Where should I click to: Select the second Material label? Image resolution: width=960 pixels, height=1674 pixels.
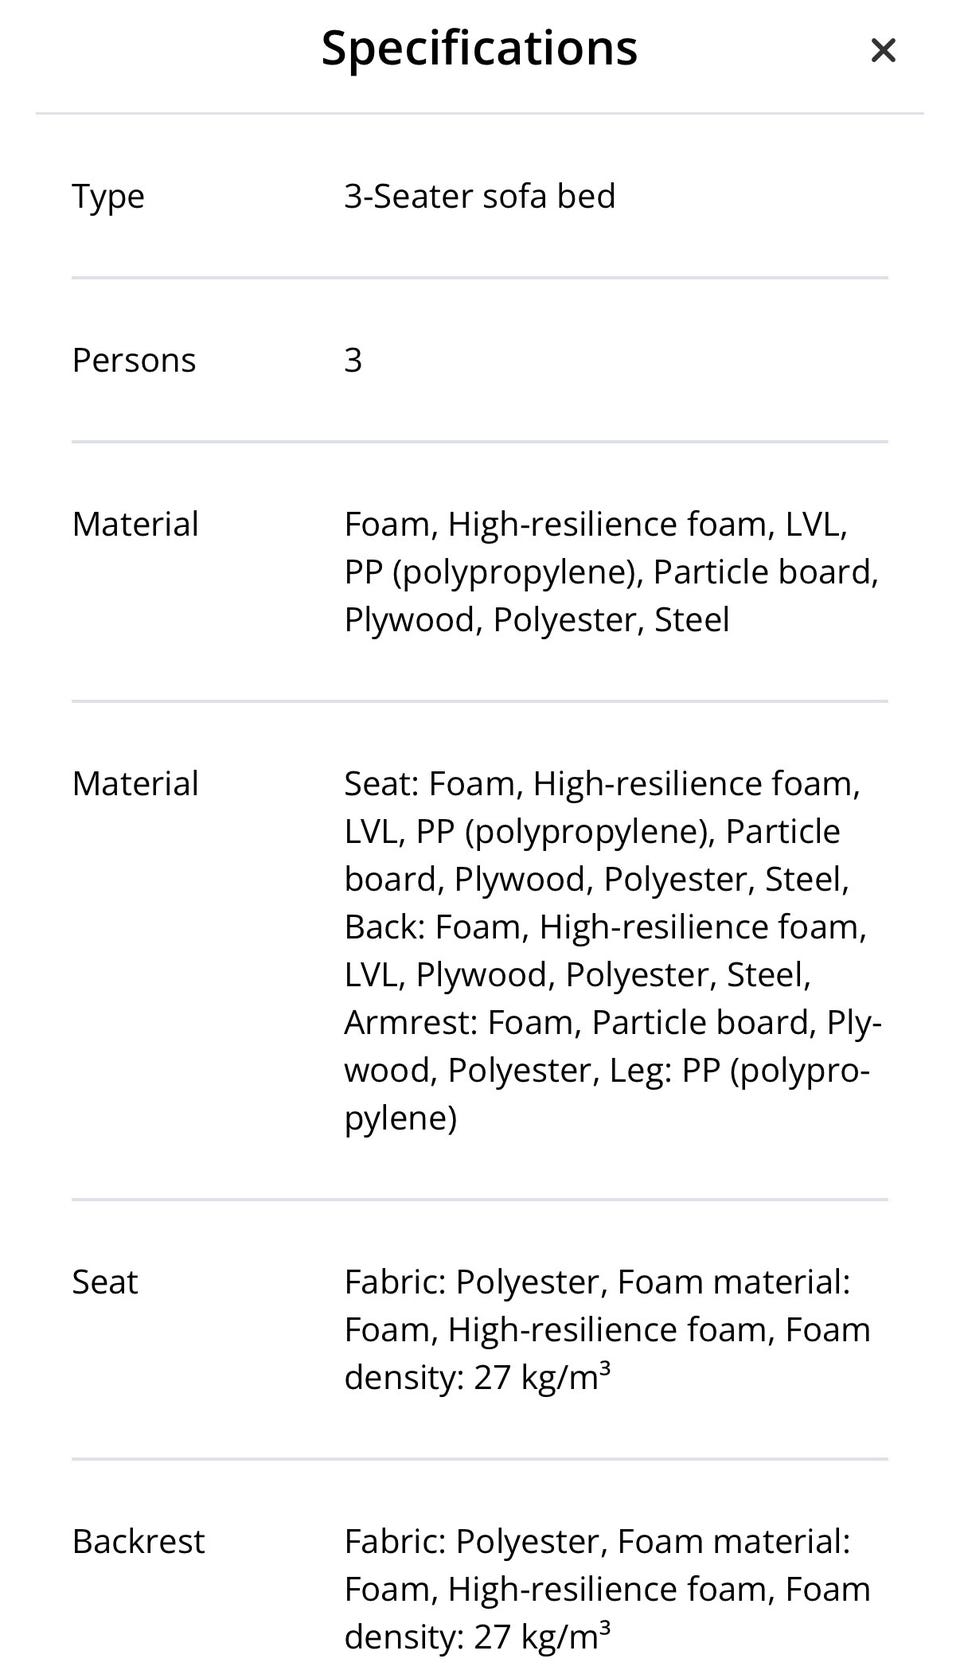coord(135,783)
